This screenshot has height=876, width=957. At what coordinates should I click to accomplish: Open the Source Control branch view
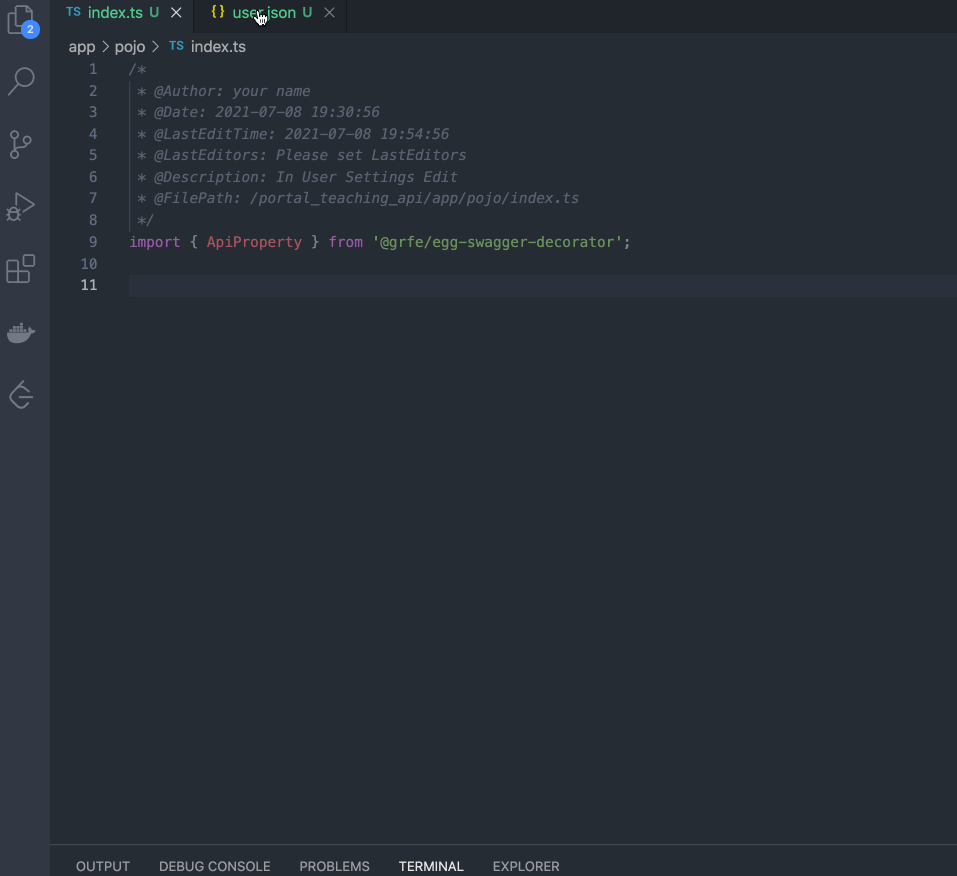coord(21,145)
